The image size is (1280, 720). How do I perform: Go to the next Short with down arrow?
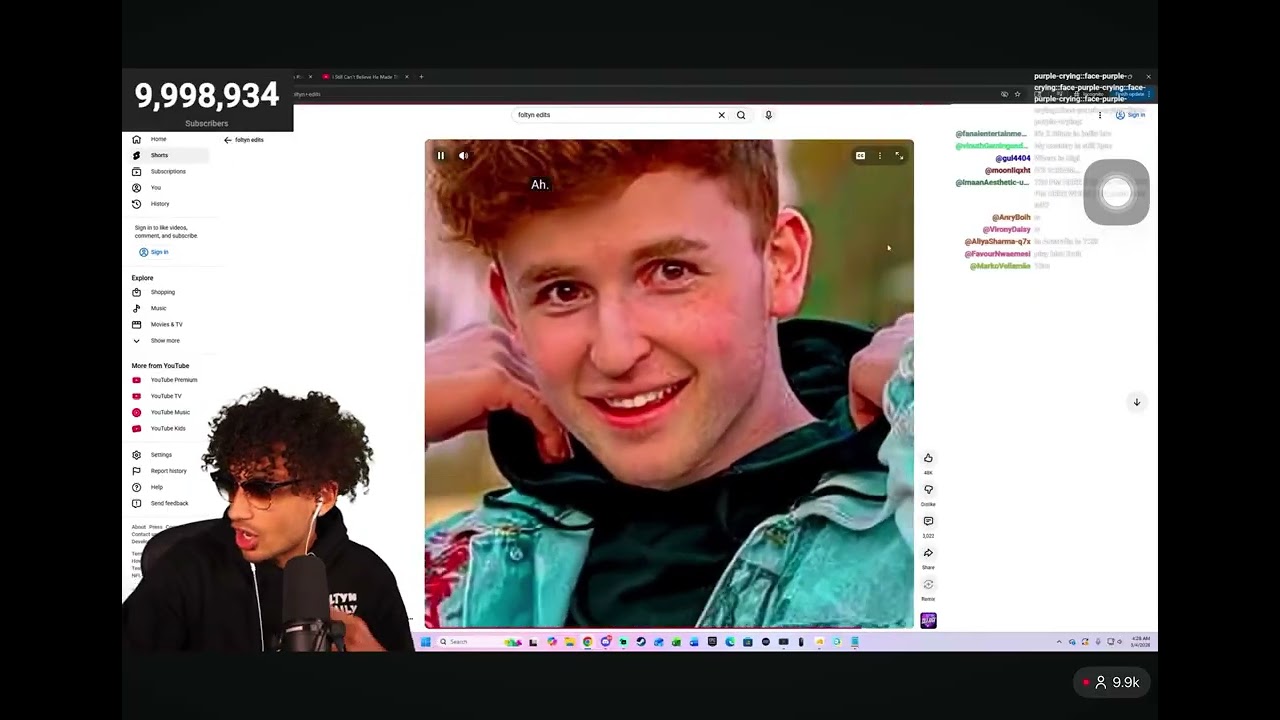pos(1136,402)
